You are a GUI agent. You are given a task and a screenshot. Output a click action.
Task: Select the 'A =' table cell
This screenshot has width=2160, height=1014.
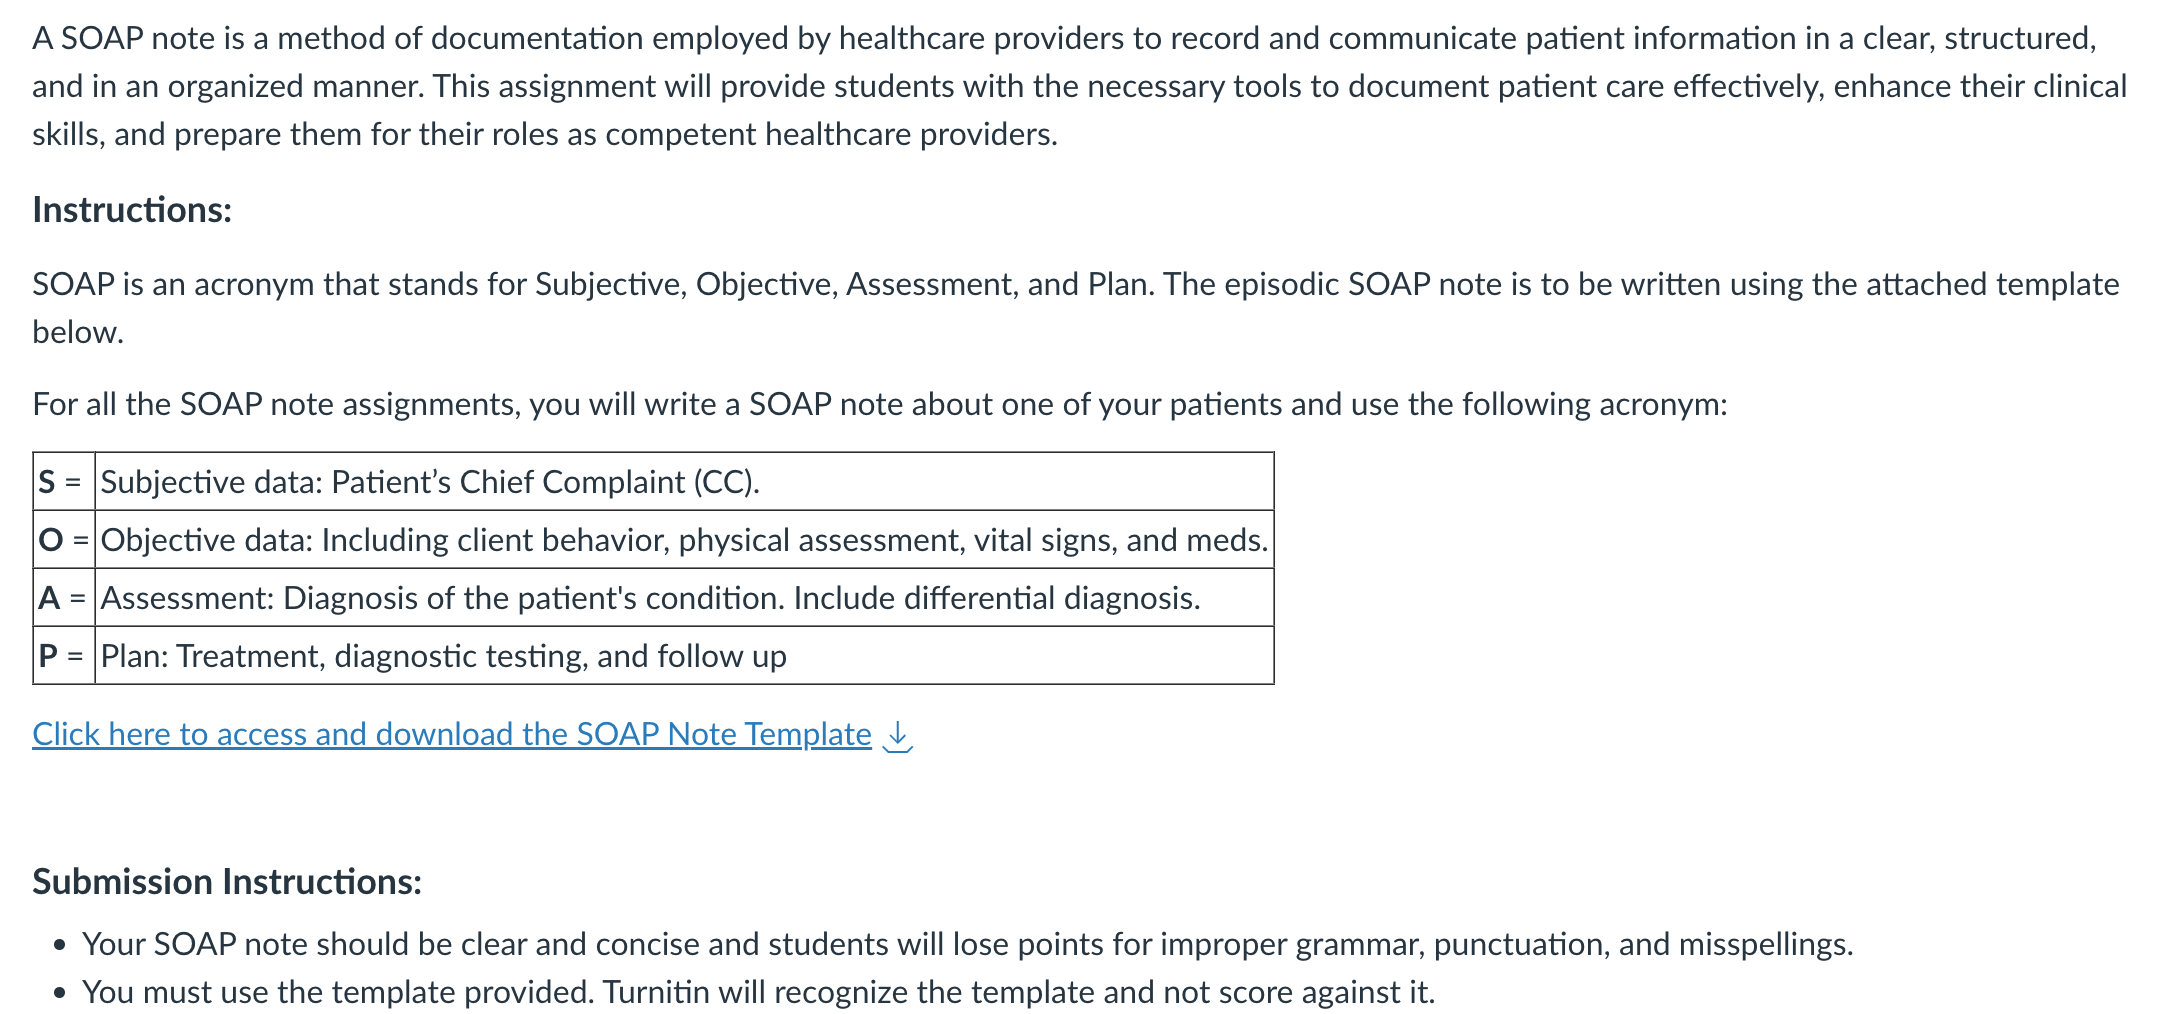coord(64,598)
